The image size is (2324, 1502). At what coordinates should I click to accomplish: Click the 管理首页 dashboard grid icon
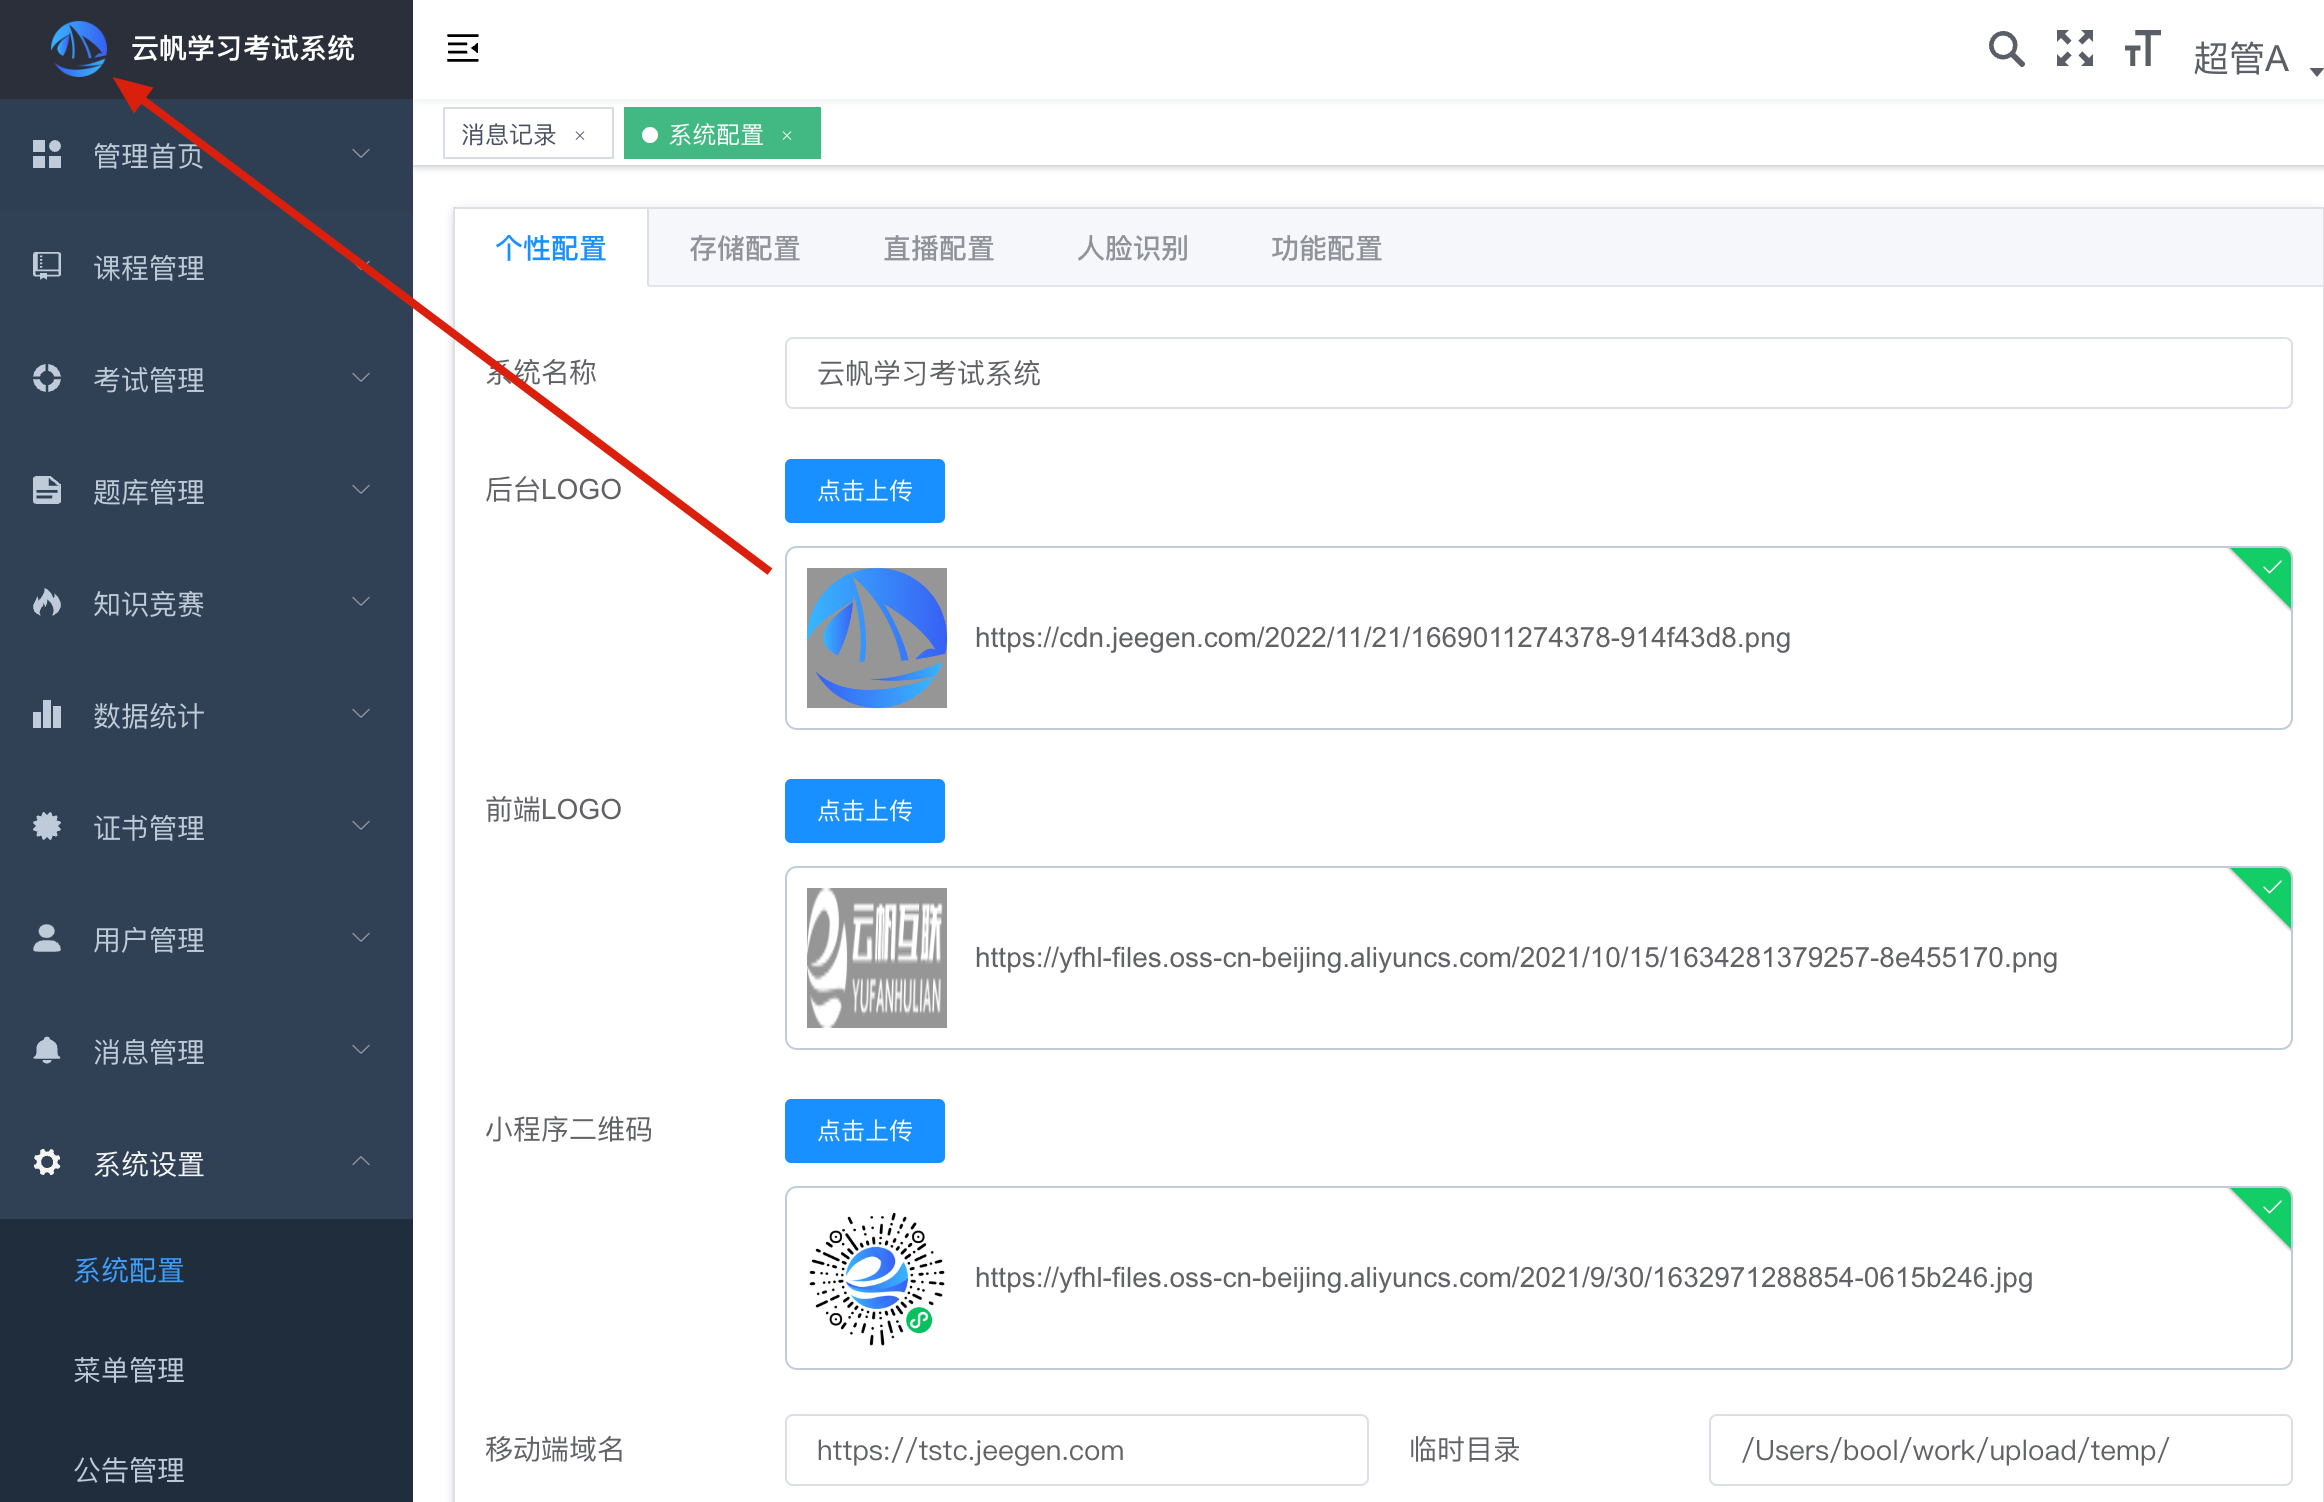click(x=47, y=154)
